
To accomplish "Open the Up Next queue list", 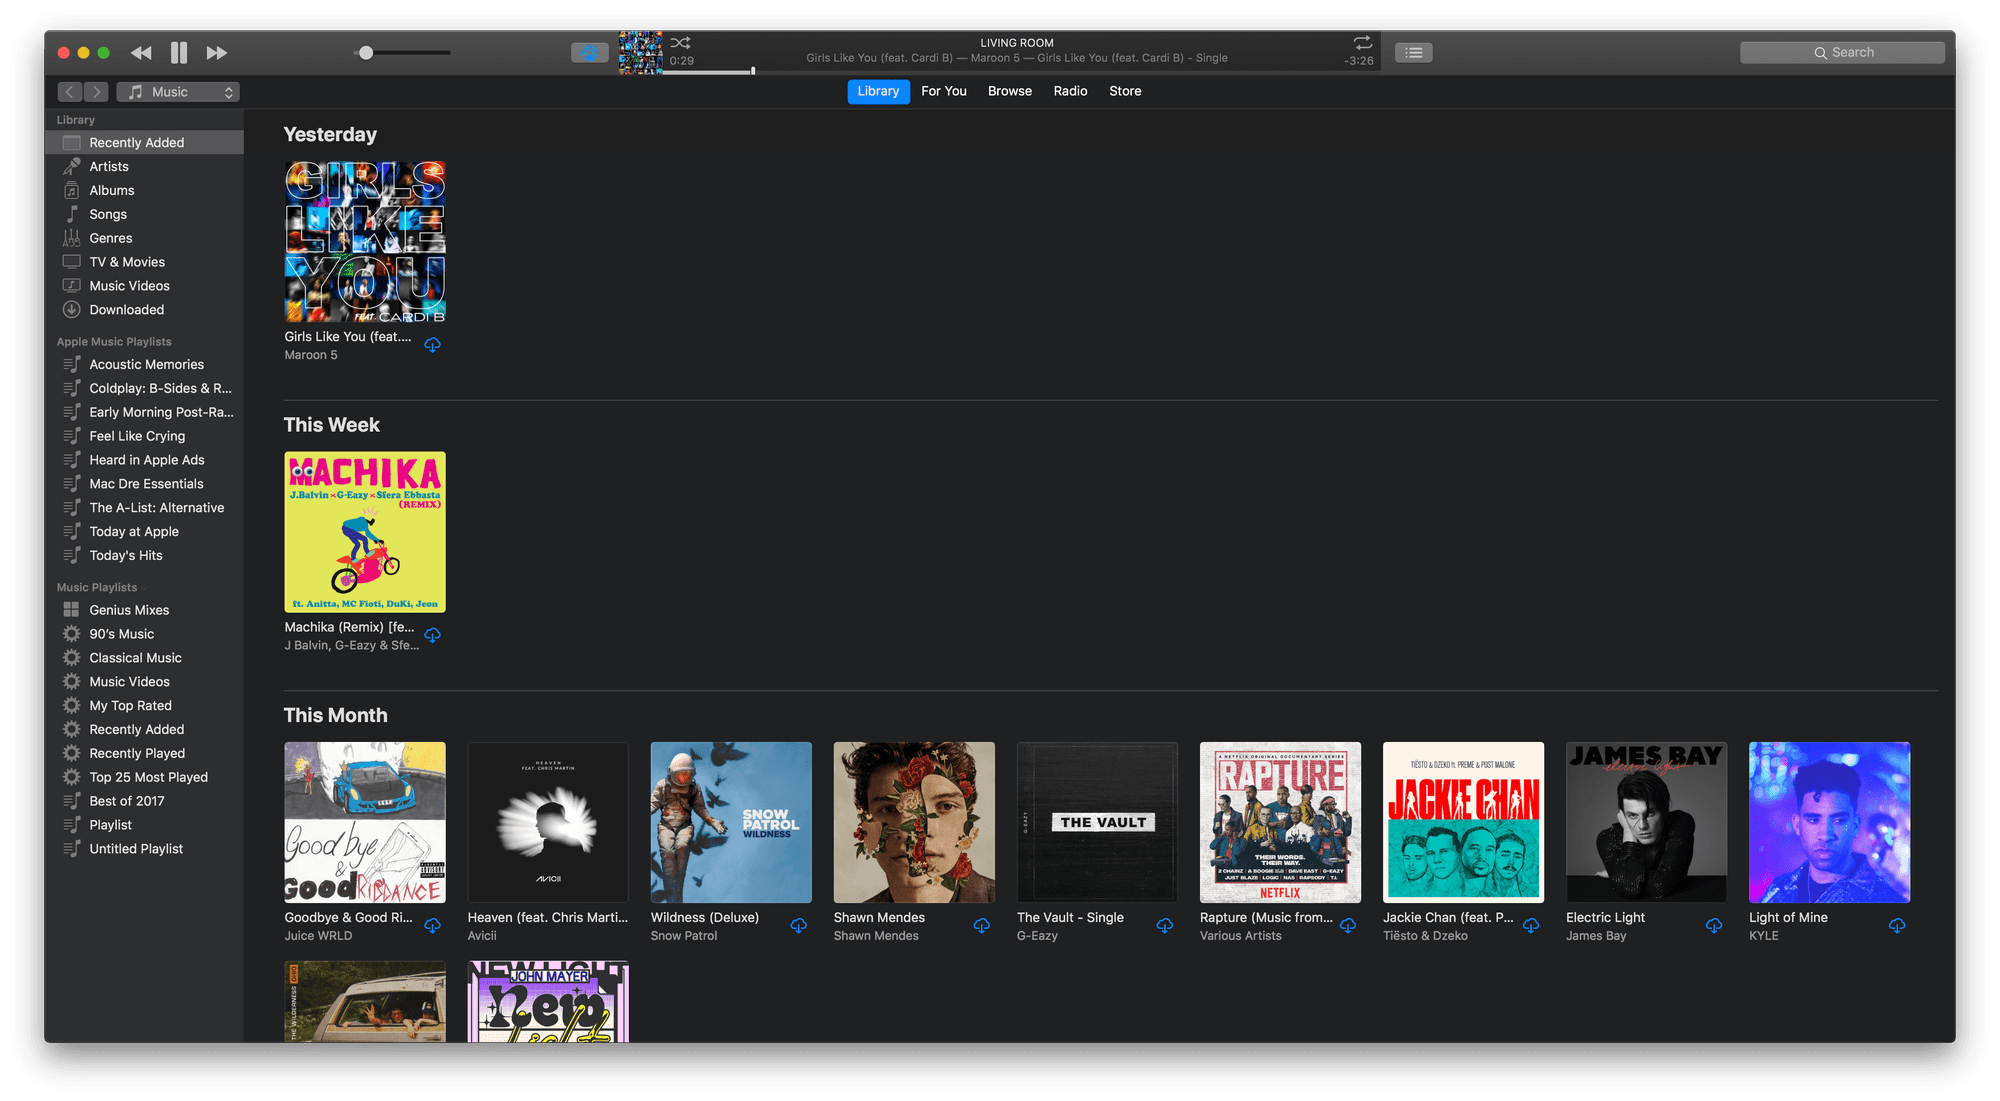I will (x=1413, y=51).
